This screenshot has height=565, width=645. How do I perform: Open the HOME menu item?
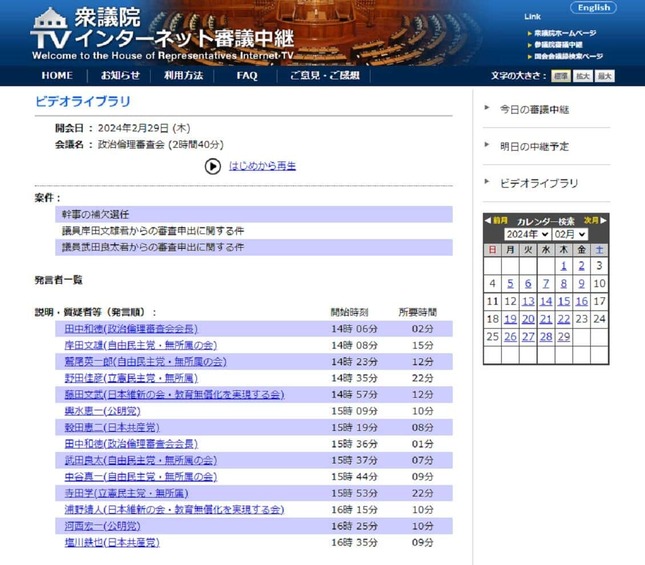[57, 76]
